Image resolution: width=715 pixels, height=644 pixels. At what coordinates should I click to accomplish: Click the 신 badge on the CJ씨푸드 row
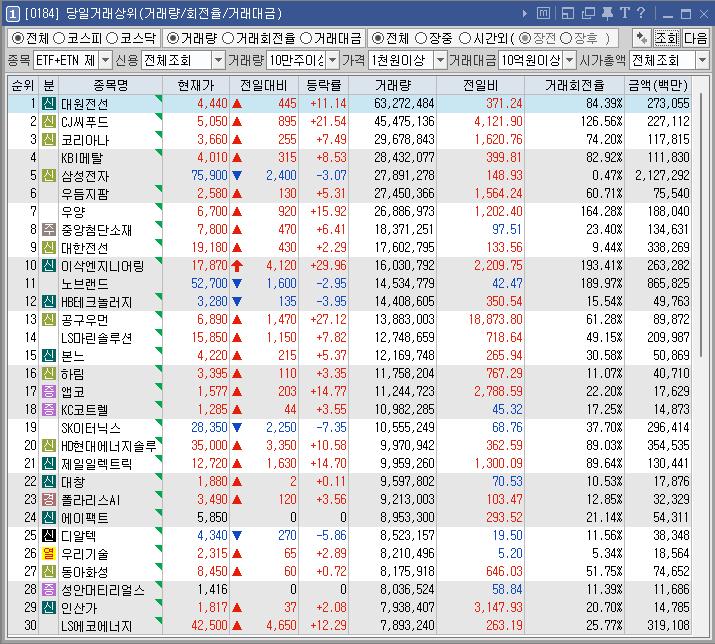click(48, 122)
